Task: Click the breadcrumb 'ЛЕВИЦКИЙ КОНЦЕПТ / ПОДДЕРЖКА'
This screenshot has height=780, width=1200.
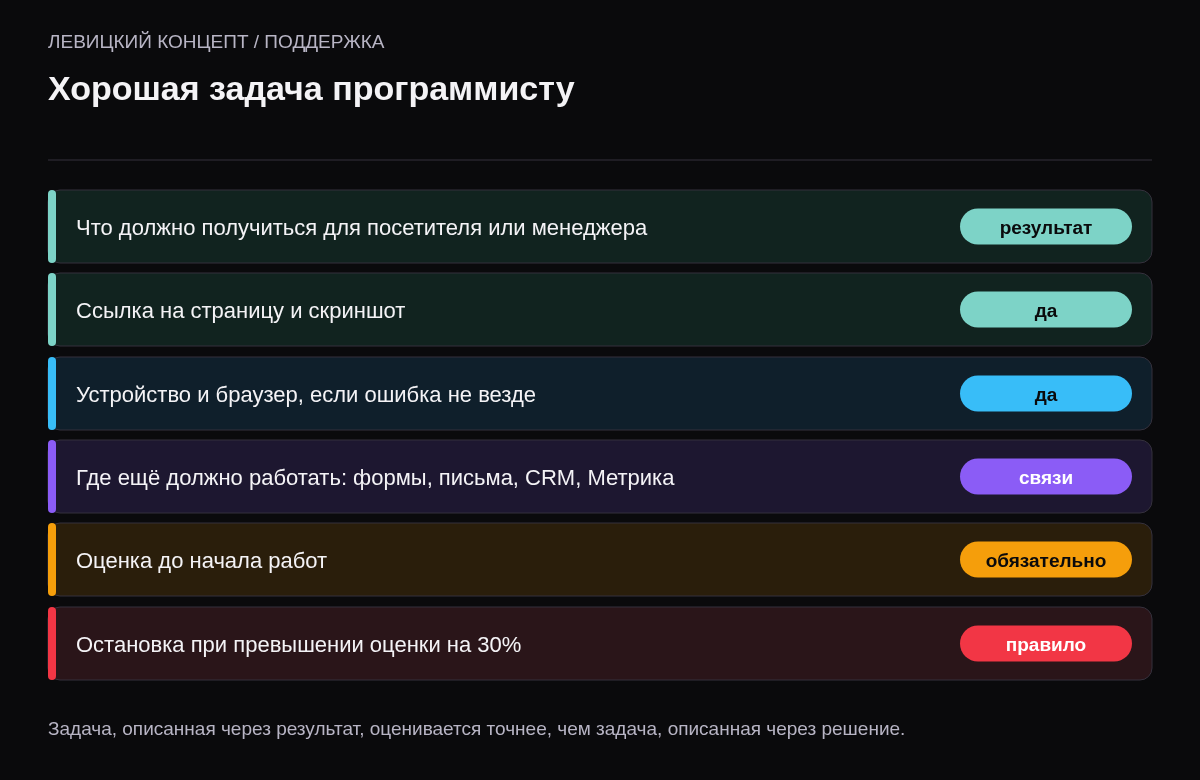Action: coord(216,42)
